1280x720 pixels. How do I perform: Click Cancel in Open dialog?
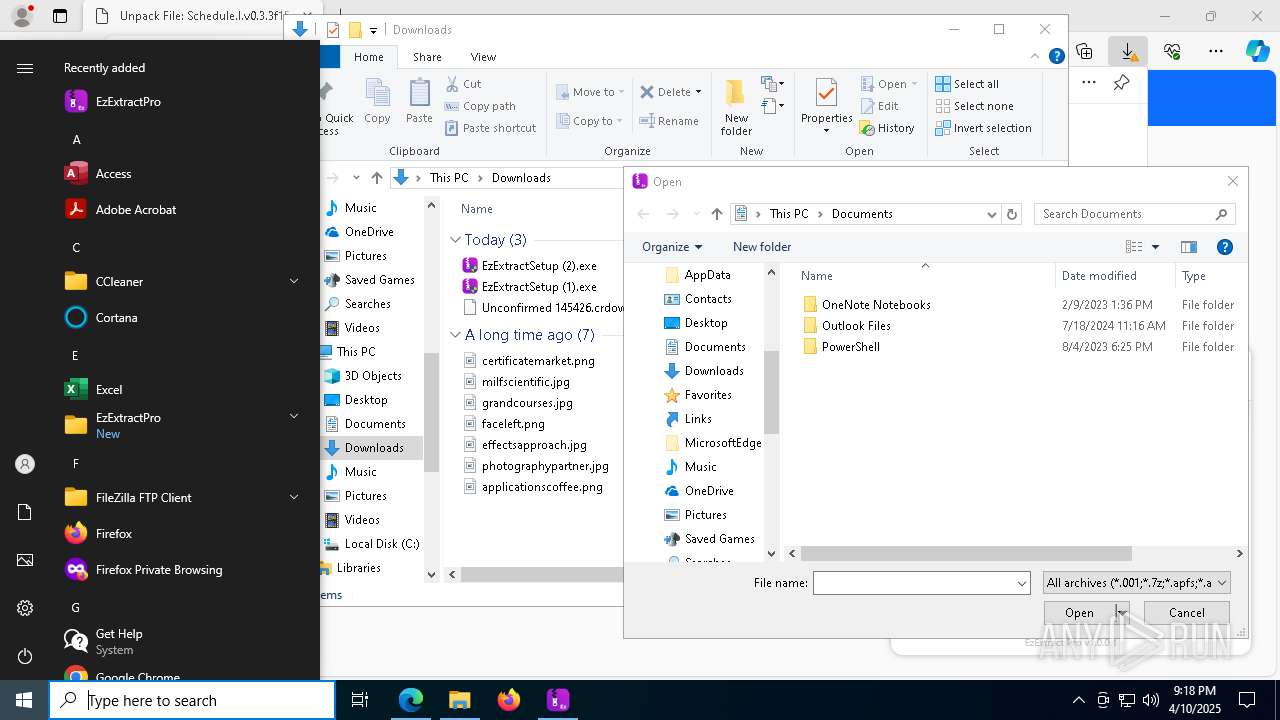coord(1187,613)
